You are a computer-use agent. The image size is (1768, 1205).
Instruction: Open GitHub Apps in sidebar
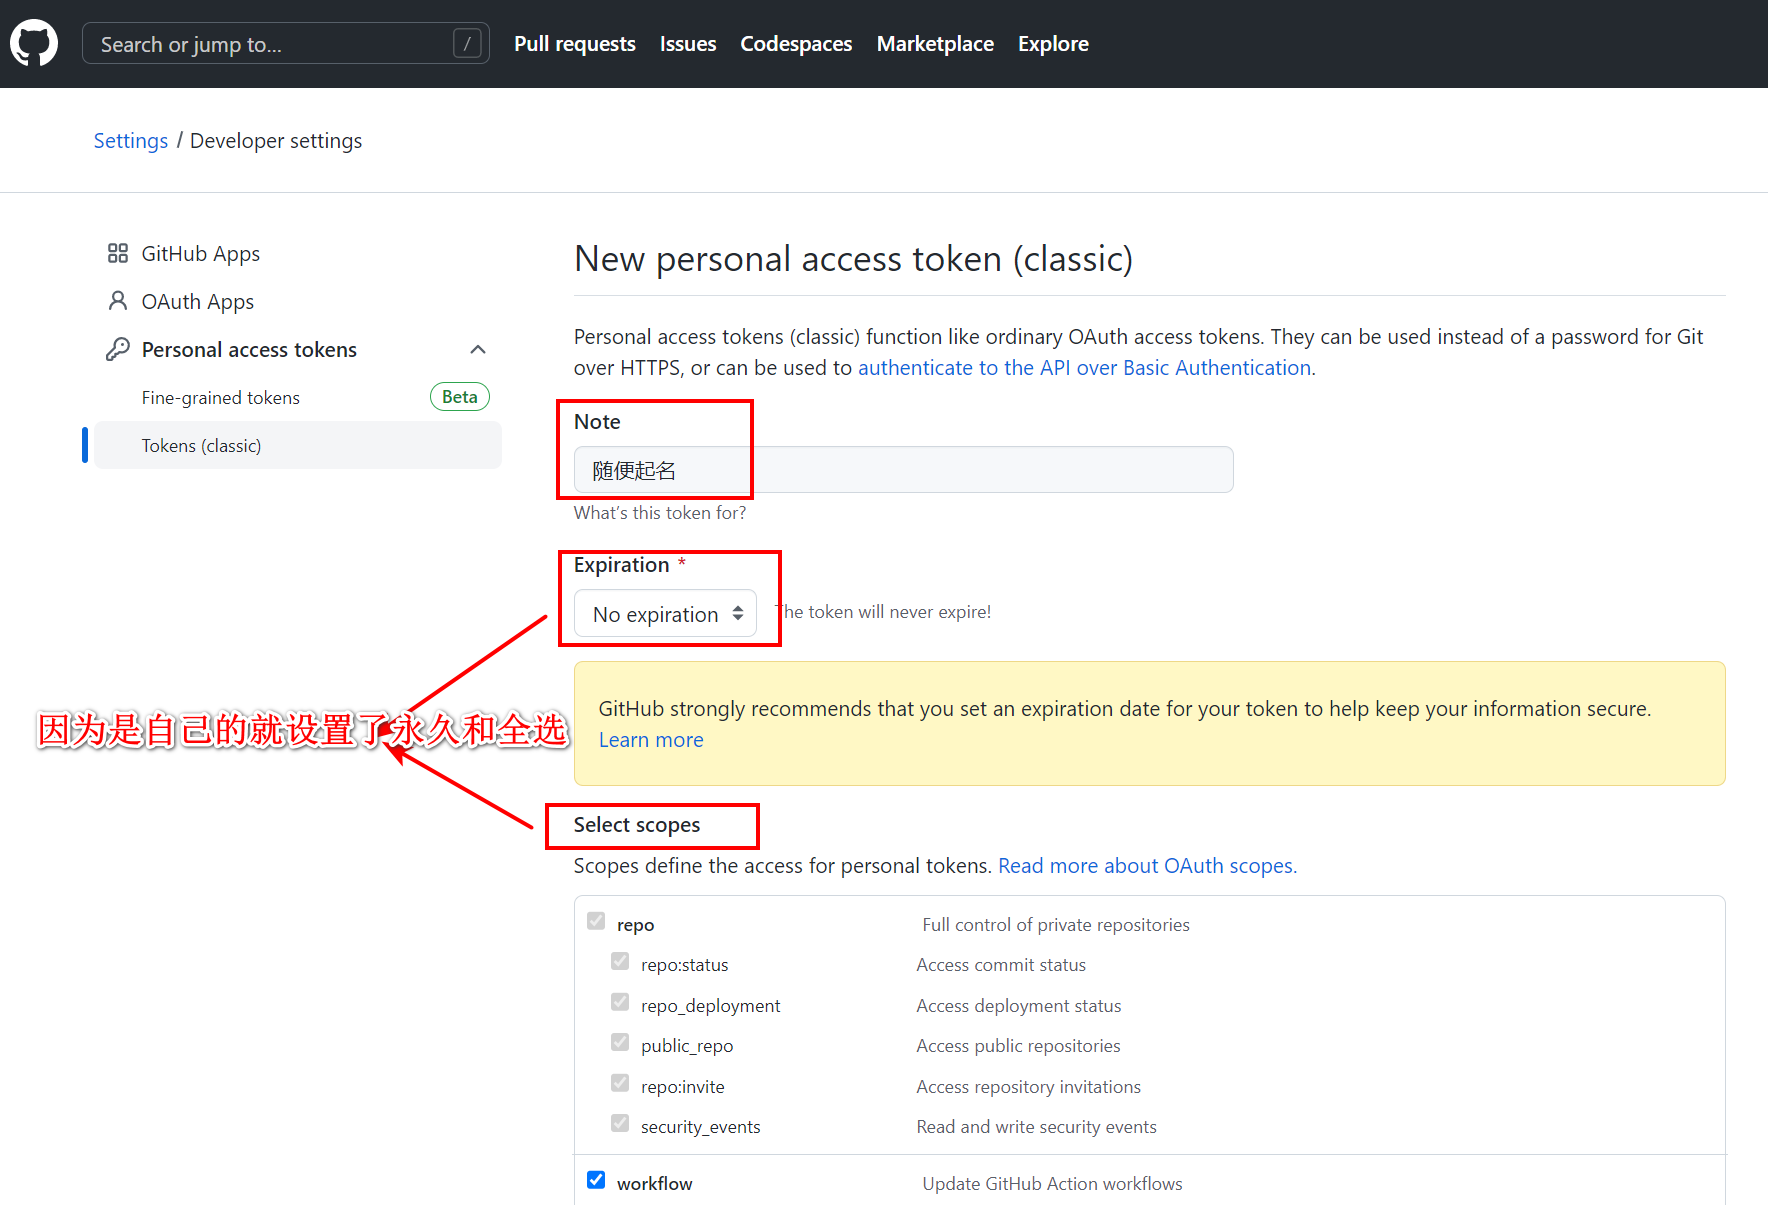(200, 254)
